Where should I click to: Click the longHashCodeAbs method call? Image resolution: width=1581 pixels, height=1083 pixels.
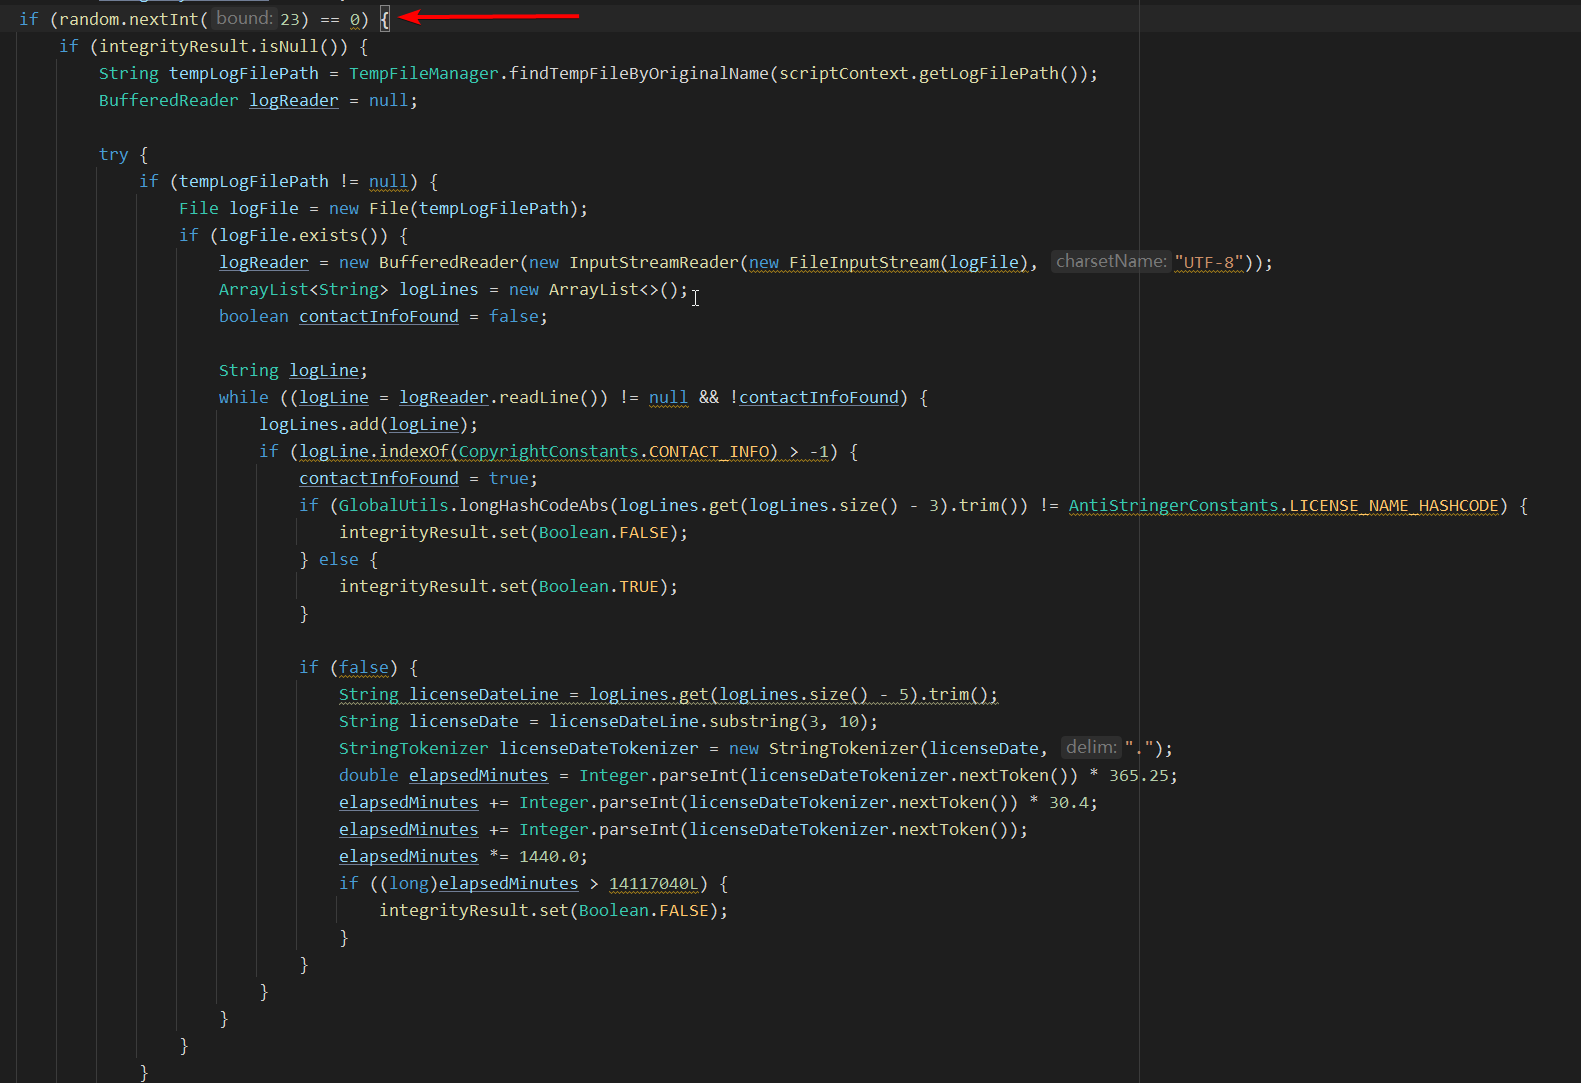[534, 505]
